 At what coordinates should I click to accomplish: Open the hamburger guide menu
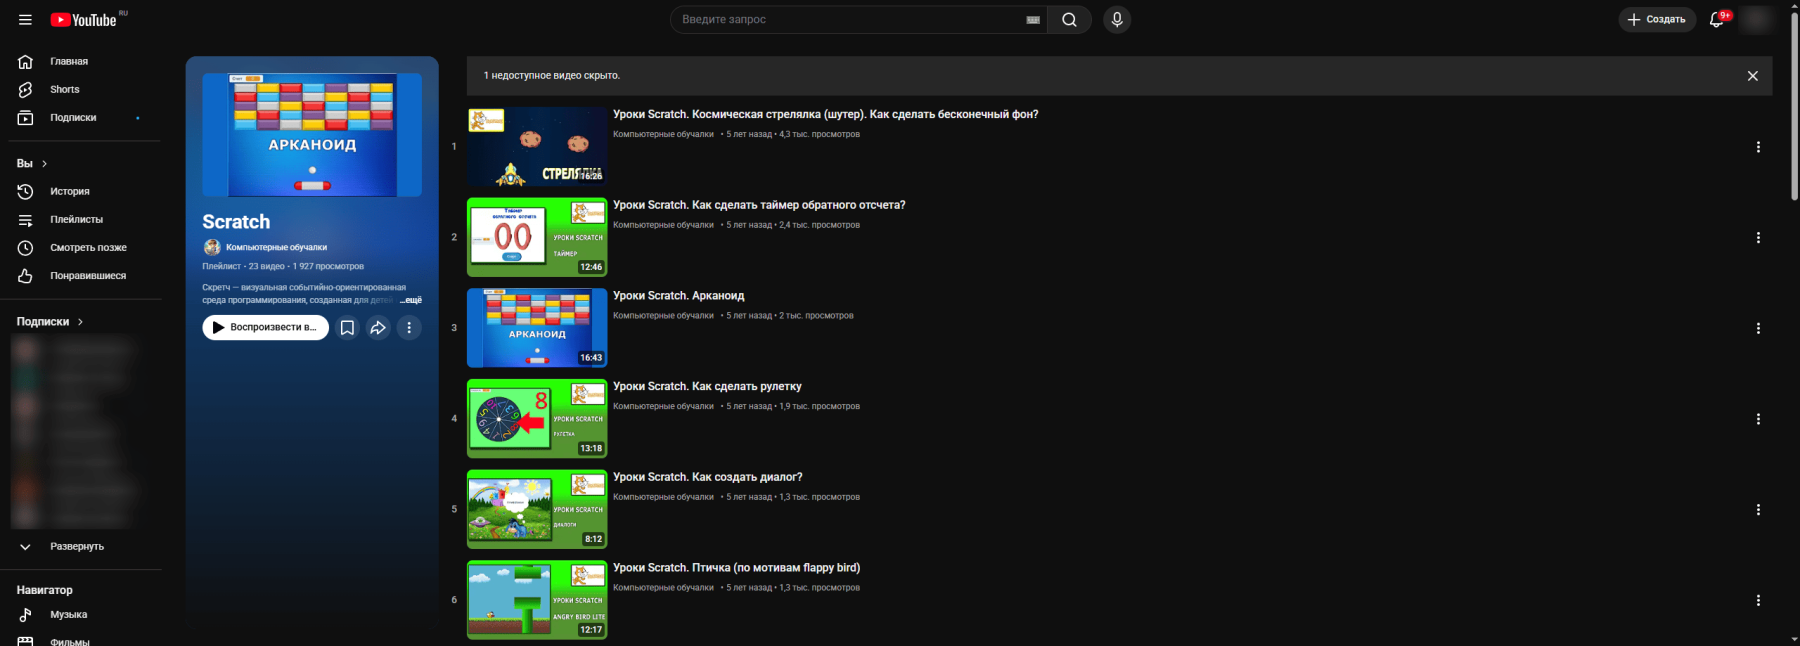(x=25, y=20)
